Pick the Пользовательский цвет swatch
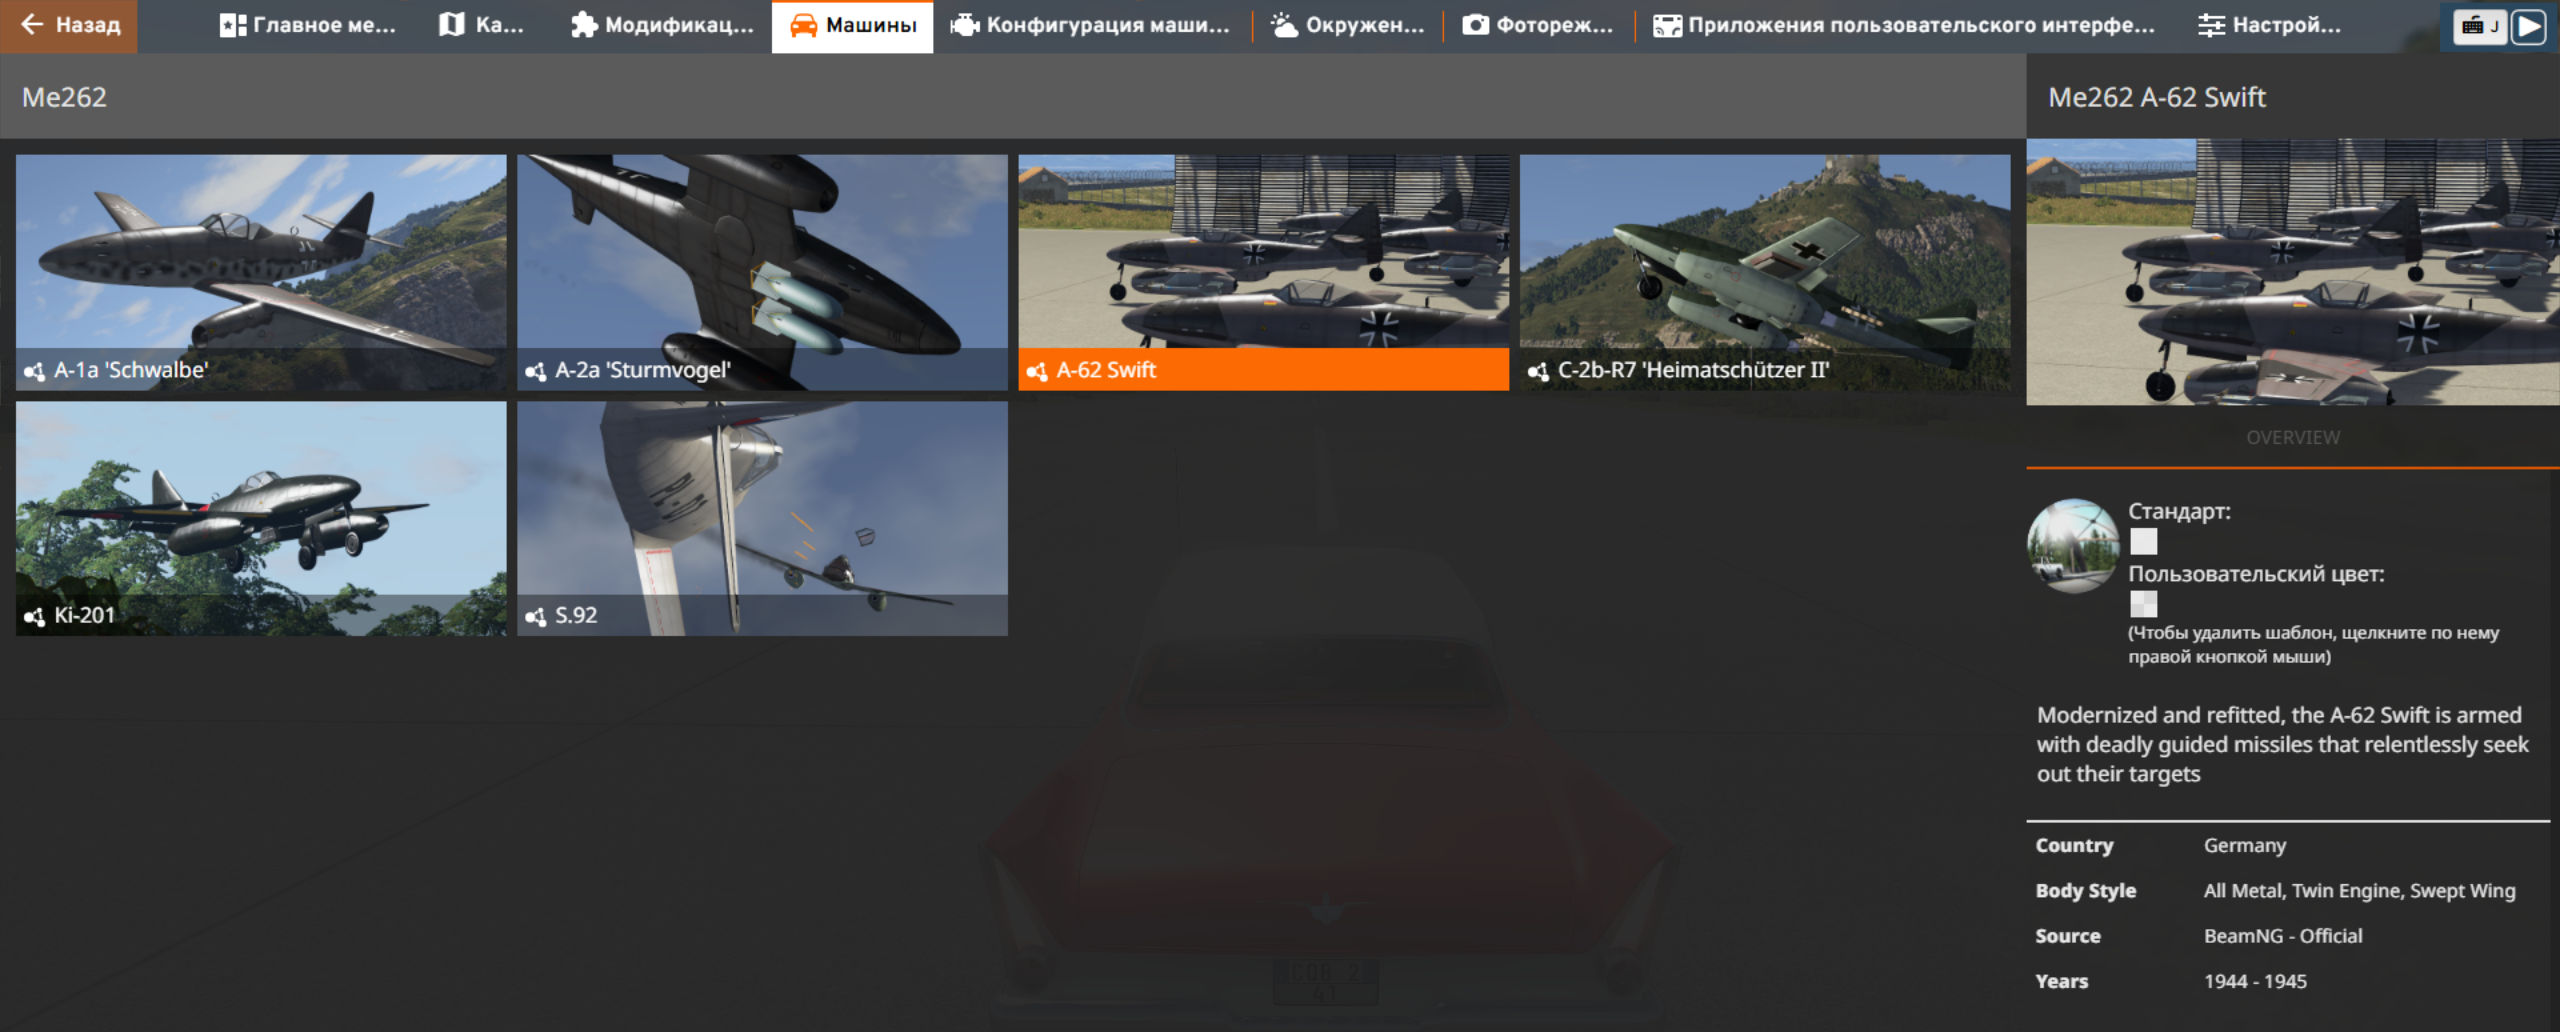 pos(2143,604)
